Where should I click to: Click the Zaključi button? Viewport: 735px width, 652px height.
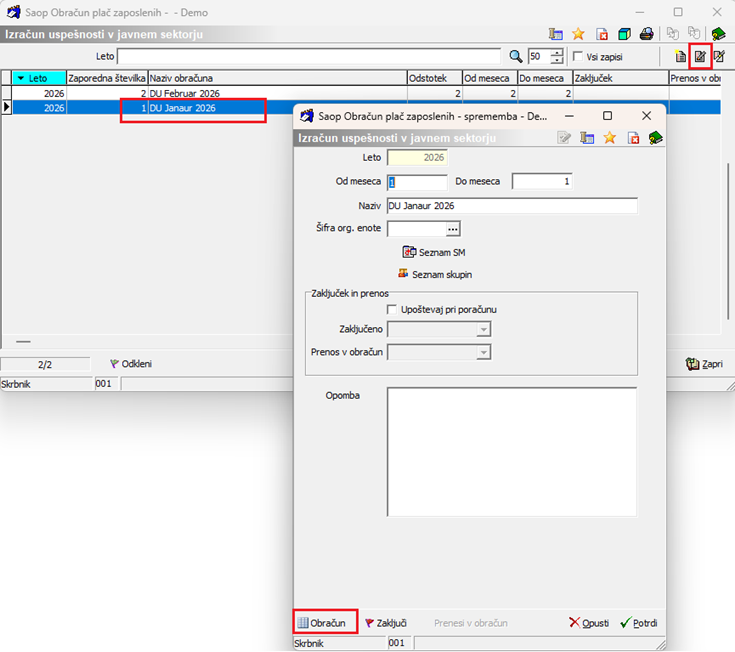[x=386, y=623]
